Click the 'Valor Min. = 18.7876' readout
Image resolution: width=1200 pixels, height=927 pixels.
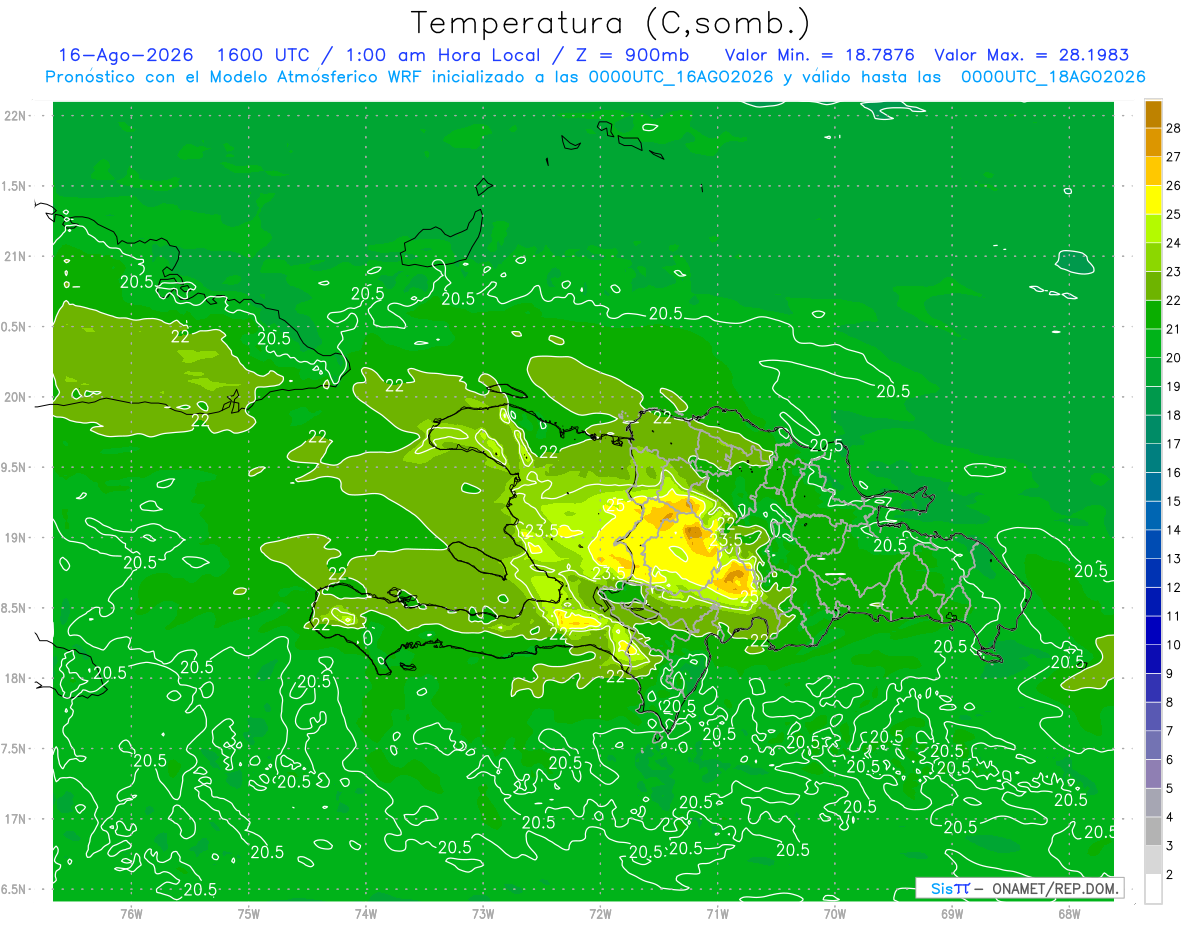pos(819,55)
